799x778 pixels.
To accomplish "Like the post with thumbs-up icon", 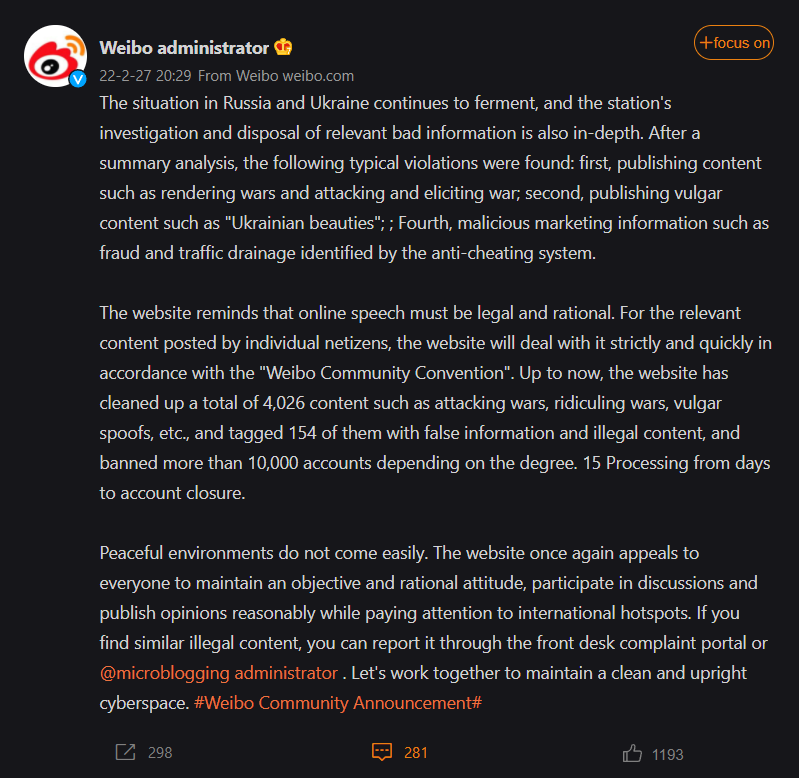I will [x=632, y=753].
